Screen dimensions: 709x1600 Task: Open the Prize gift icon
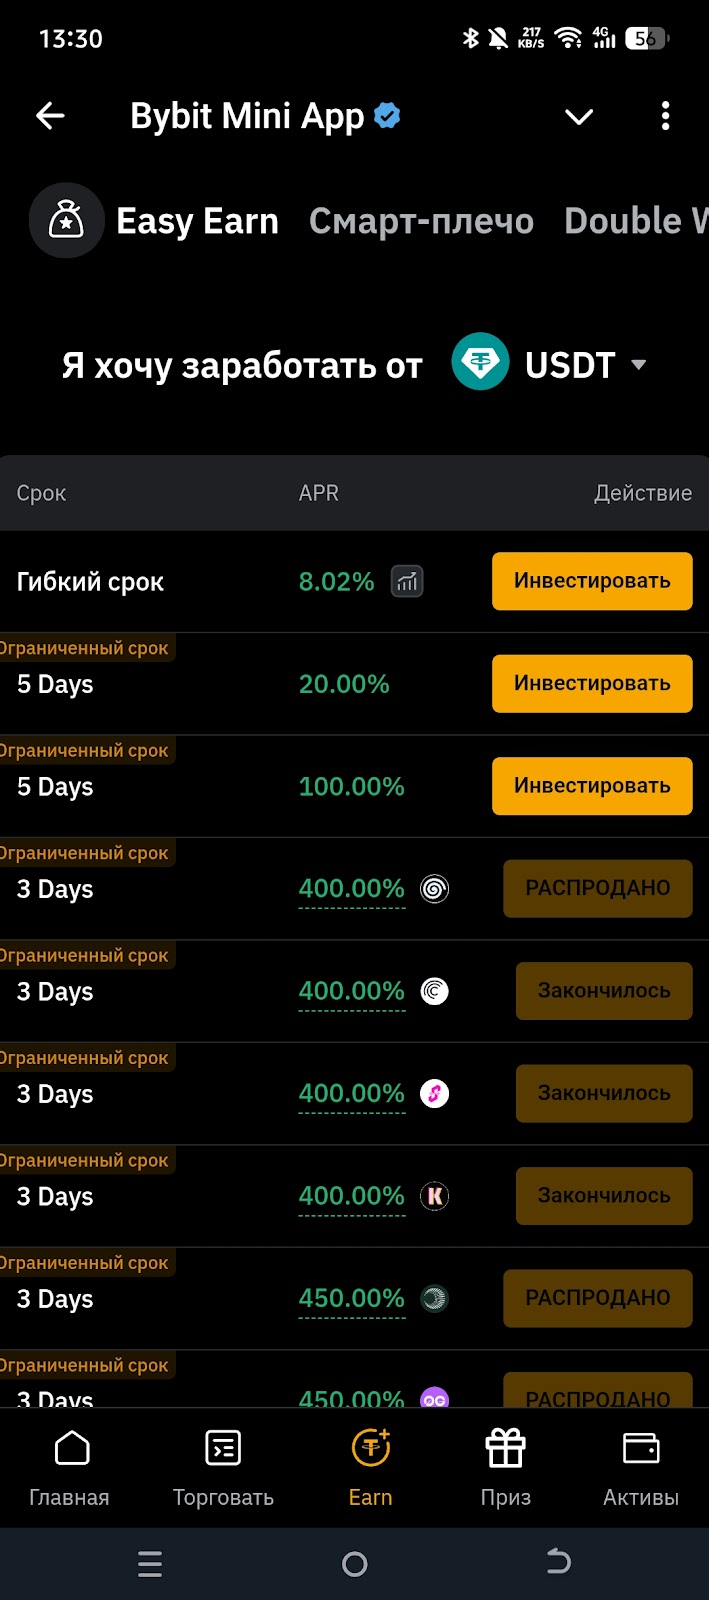pyautogui.click(x=505, y=1448)
